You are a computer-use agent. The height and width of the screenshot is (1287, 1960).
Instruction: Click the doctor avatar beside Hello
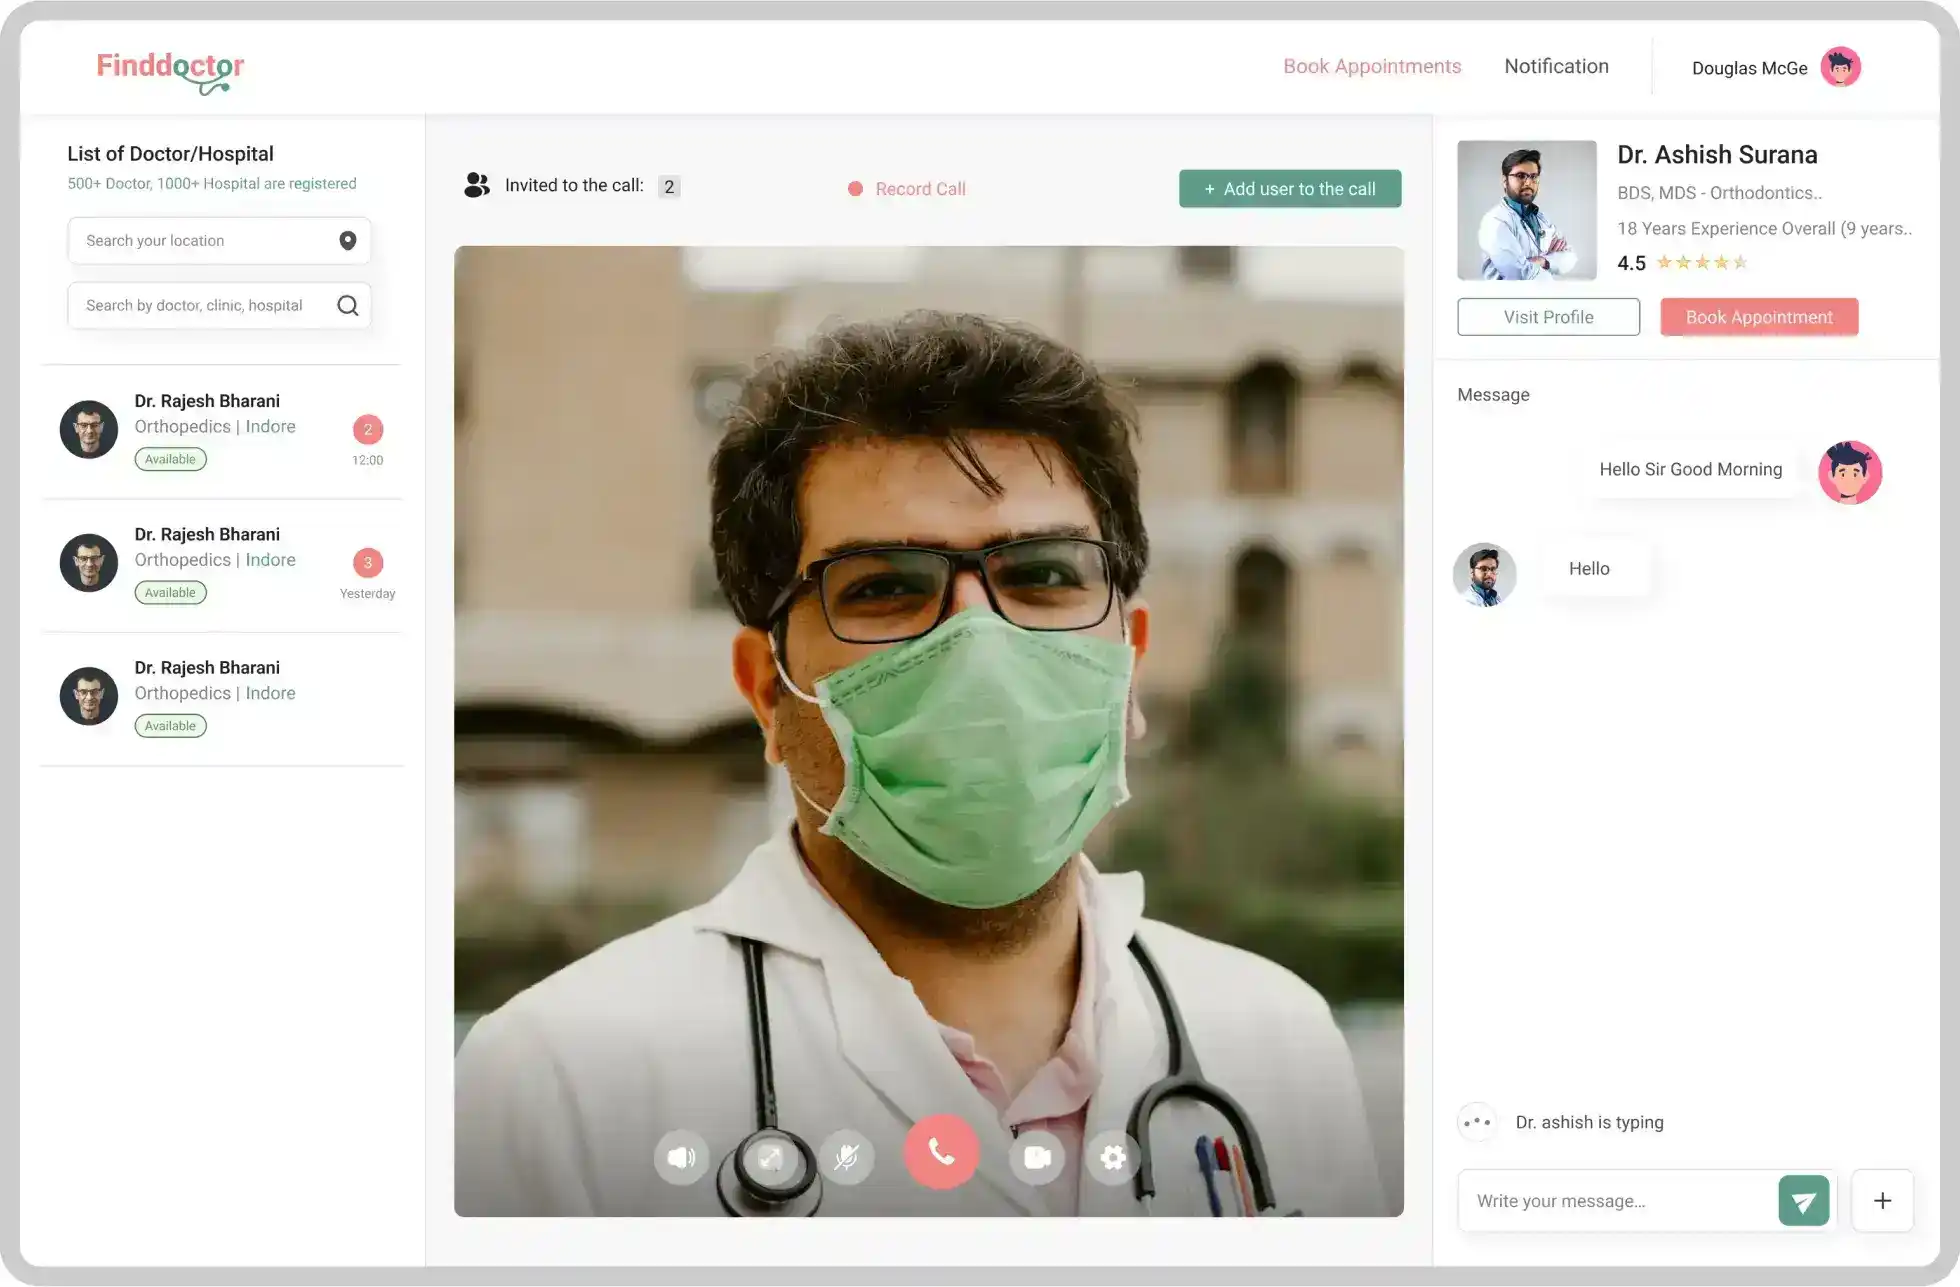pyautogui.click(x=1485, y=574)
